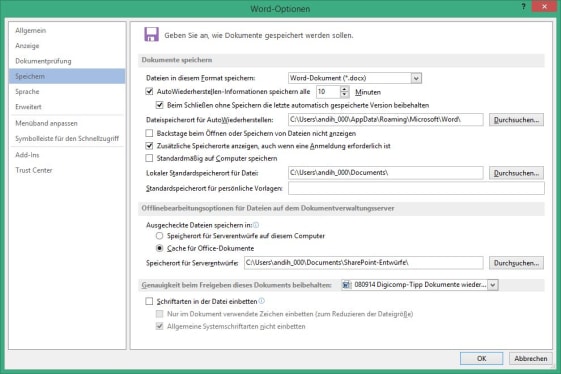This screenshot has width=561, height=374.
Task: Click the SharePoint-Entwürfe path field
Action: click(364, 263)
